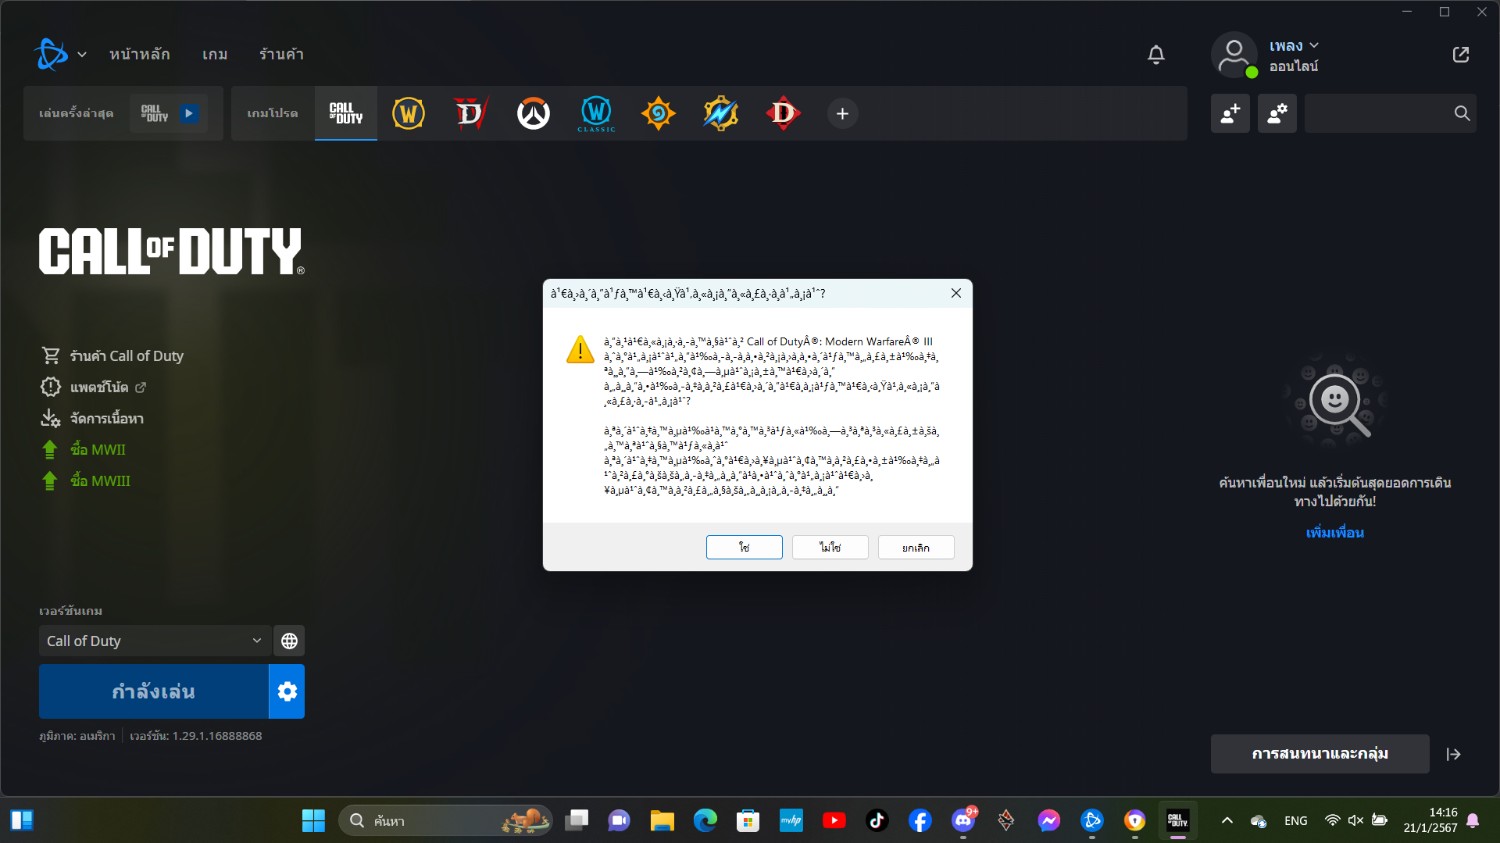The height and width of the screenshot is (843, 1500).
Task: Switch the ENG input language indicator
Action: pos(1296,821)
